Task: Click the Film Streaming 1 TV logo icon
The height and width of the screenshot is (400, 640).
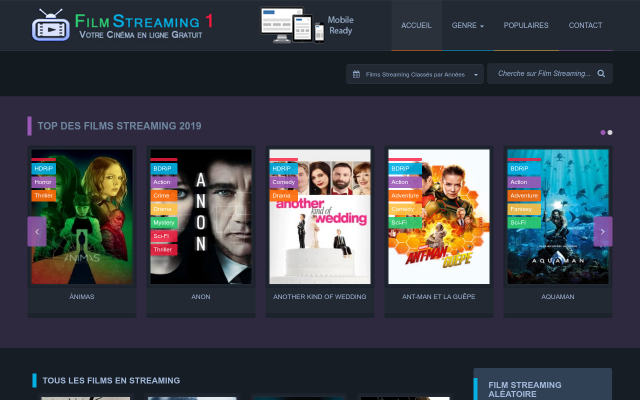Action: 51,25
